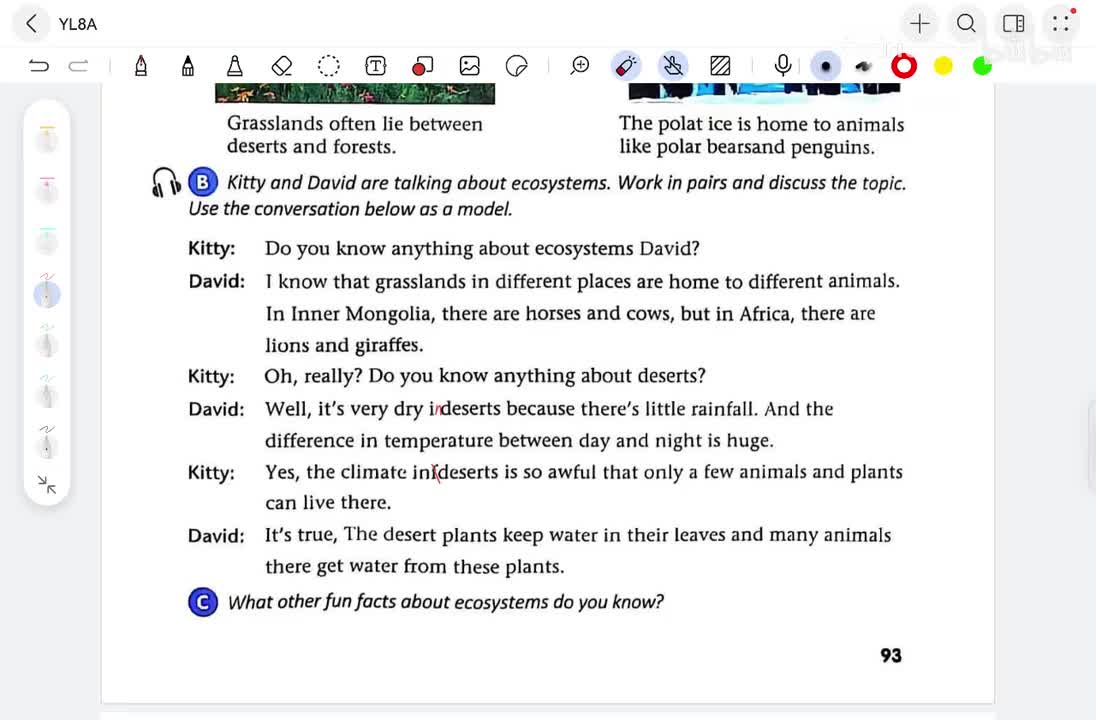Click 'Do you know anything about ecosystems David?'
1096x720 pixels.
coord(482,249)
